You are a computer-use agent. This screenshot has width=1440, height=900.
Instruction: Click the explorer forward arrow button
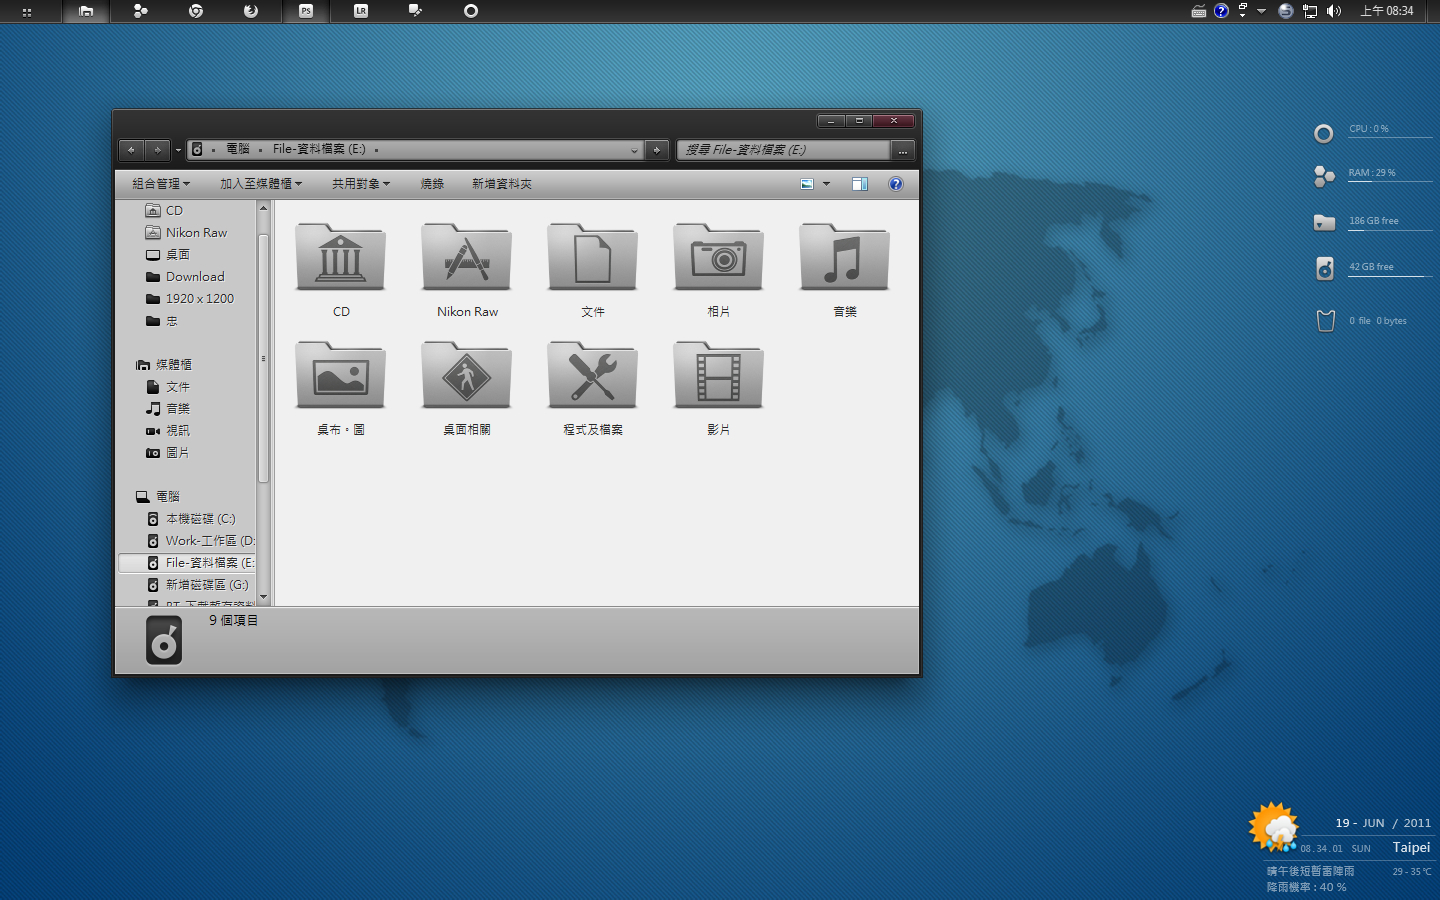(x=158, y=150)
